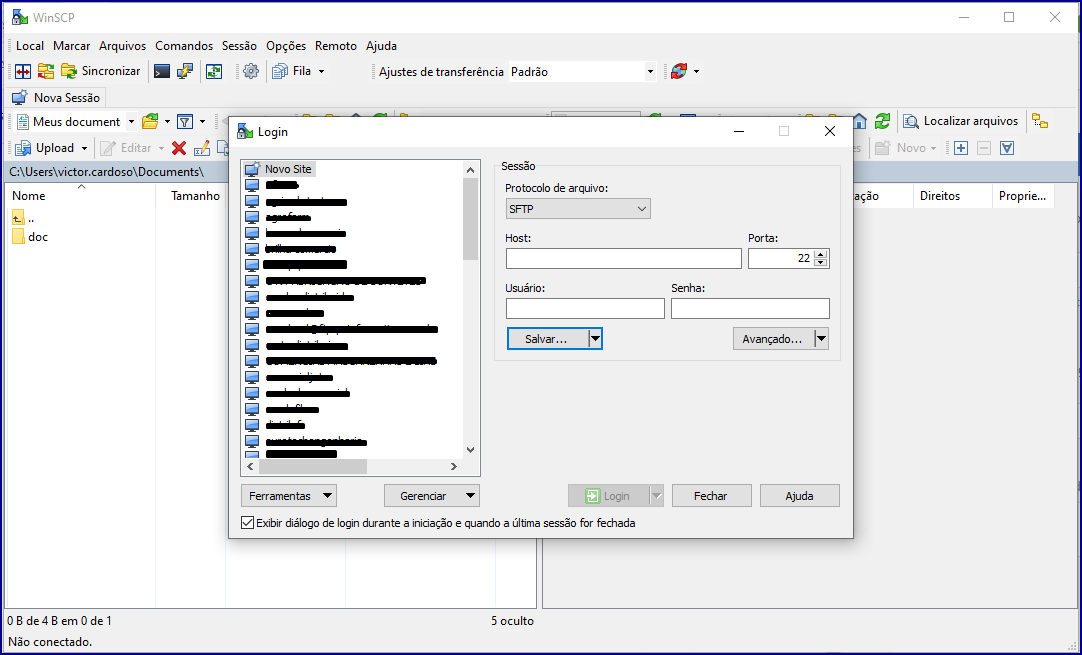The image size is (1082, 655).
Task: Click the remote panel green refresh icon
Action: click(882, 121)
